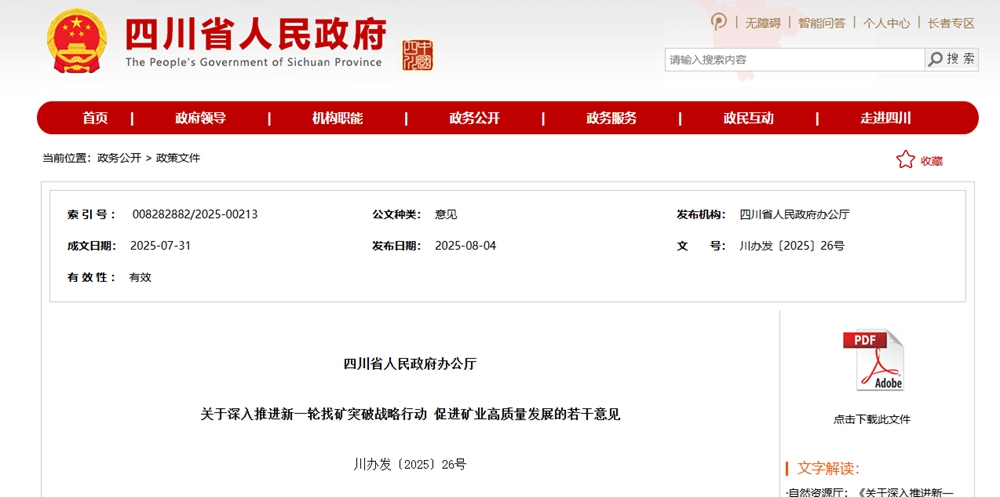Viewport: 1000px width, 497px height.
Task: Open the 智能问答 link
Action: (821, 23)
